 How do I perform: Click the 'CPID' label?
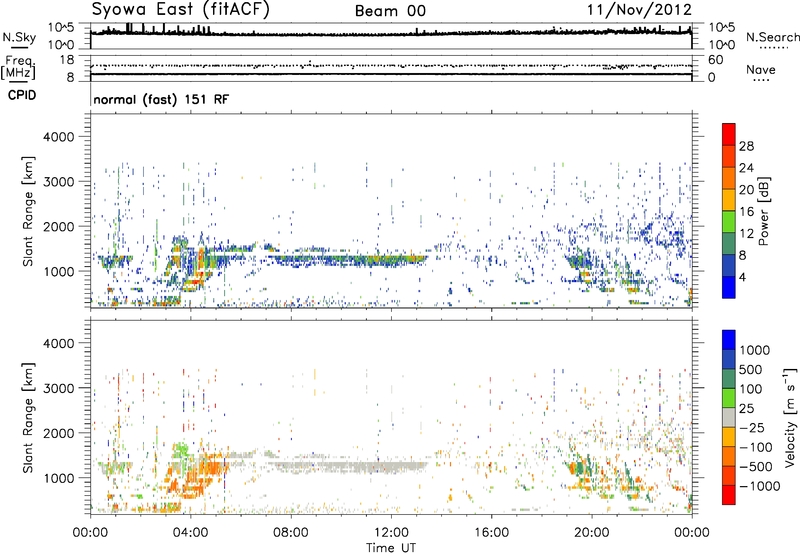click(x=22, y=95)
